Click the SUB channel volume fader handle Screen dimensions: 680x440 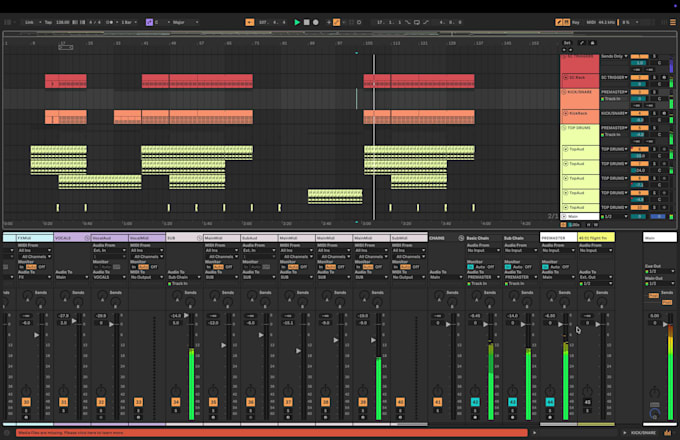click(186, 316)
